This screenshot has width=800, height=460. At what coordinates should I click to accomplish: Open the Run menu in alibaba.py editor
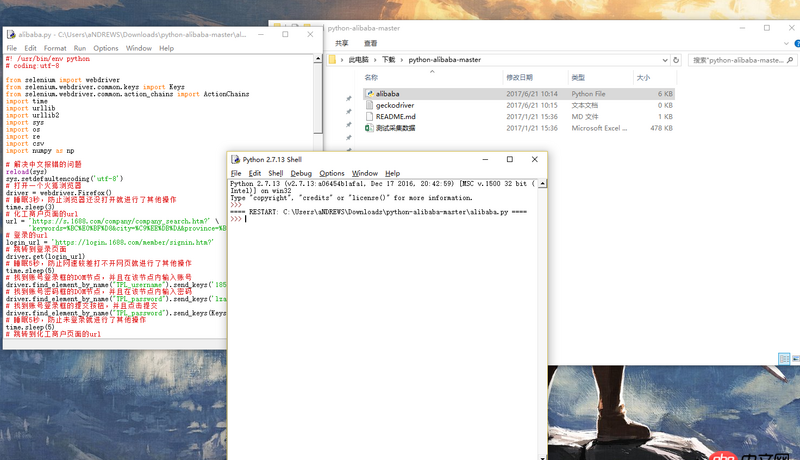80,48
